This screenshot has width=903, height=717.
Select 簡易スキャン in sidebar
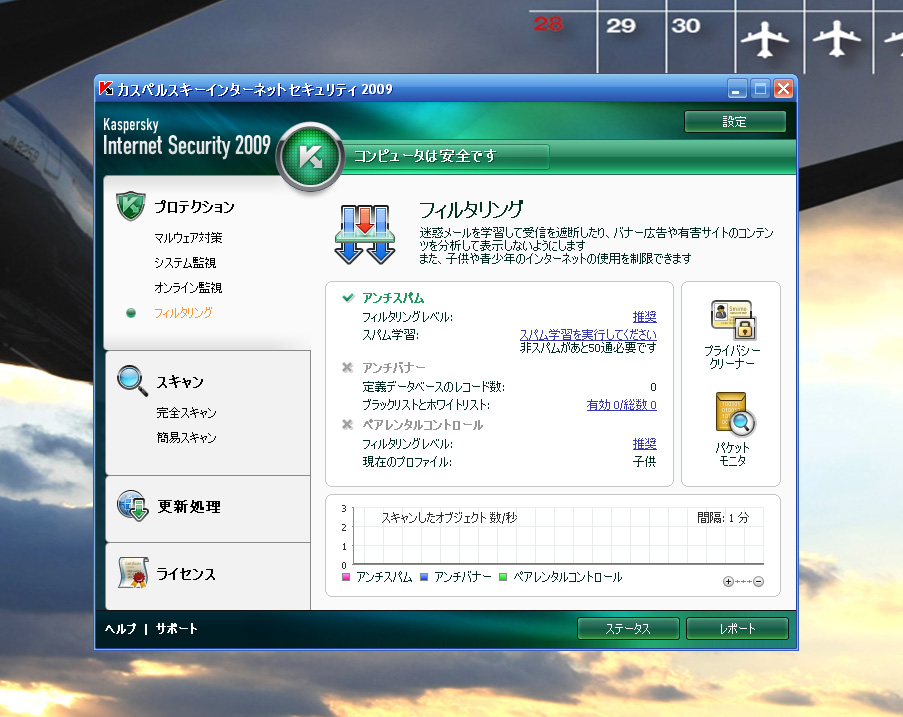pos(186,438)
